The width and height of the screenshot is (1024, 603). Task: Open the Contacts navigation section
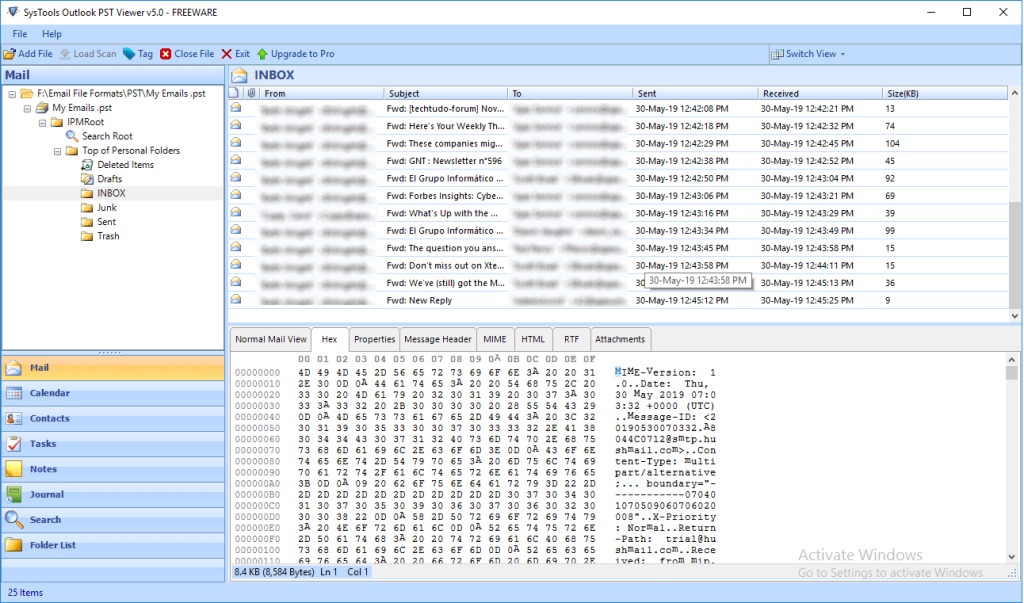click(x=113, y=419)
